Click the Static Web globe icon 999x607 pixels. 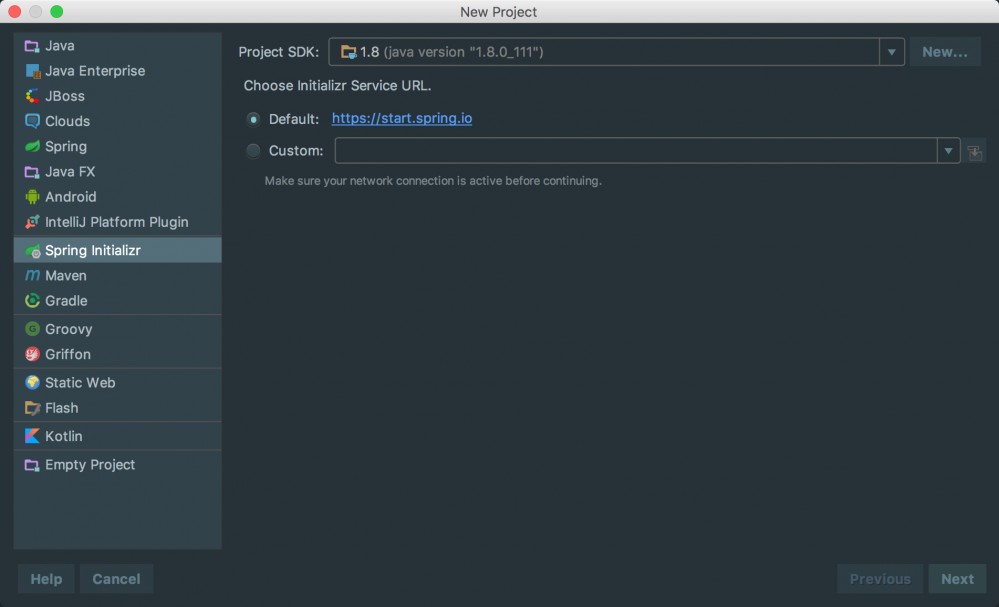(x=32, y=383)
